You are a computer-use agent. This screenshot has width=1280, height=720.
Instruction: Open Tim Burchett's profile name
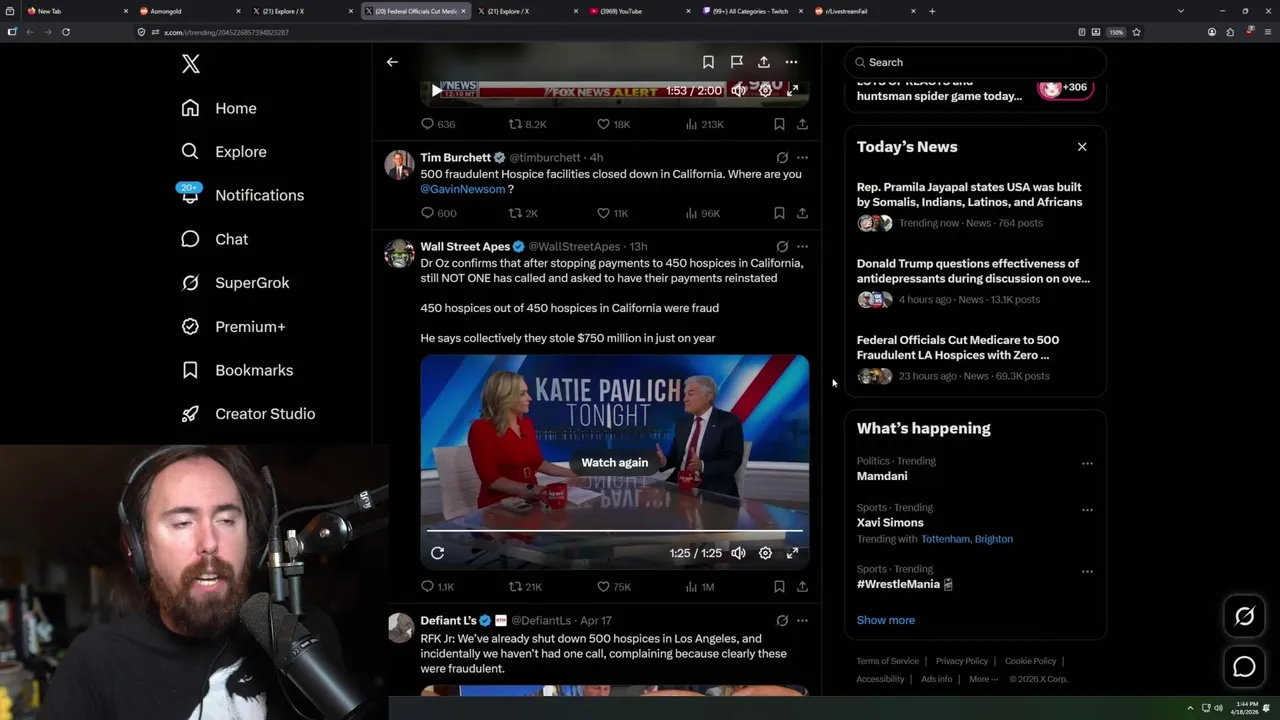(x=455, y=157)
